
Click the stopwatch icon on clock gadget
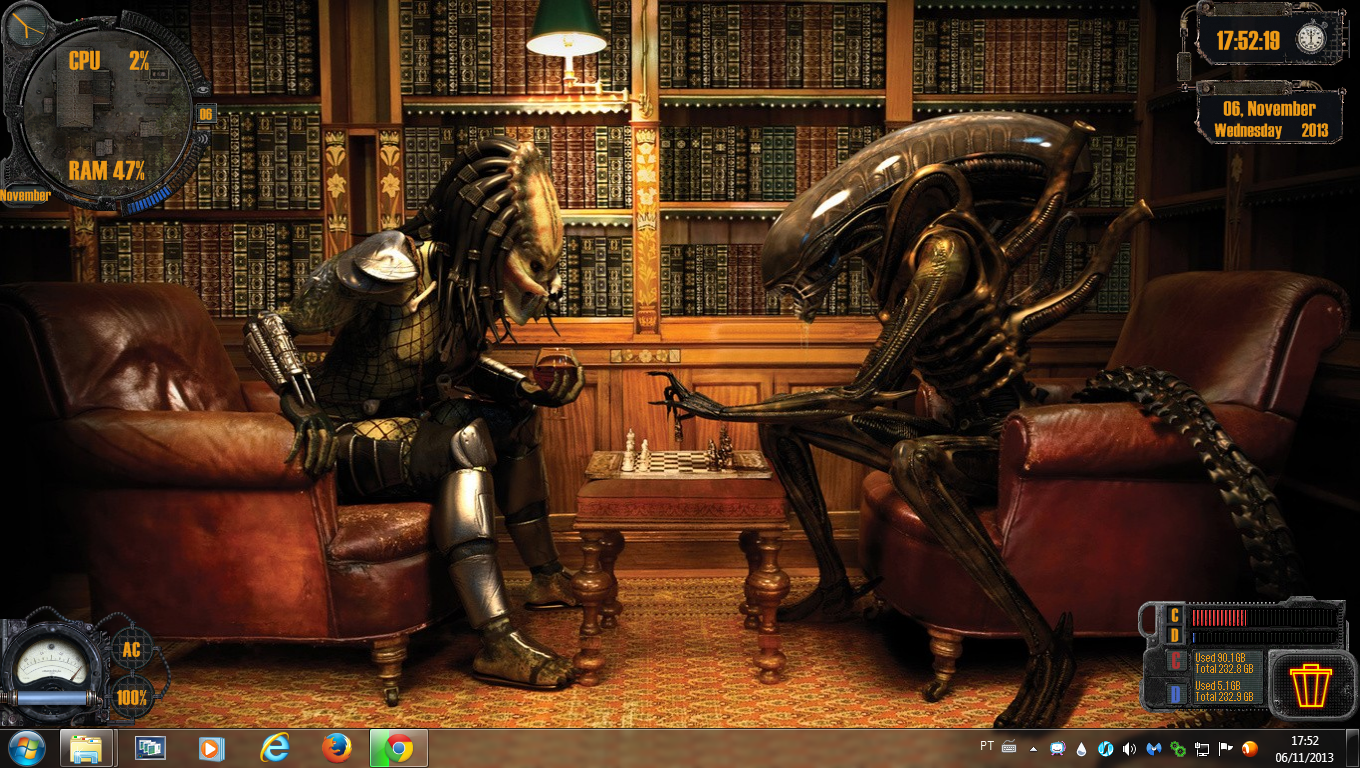point(1311,38)
